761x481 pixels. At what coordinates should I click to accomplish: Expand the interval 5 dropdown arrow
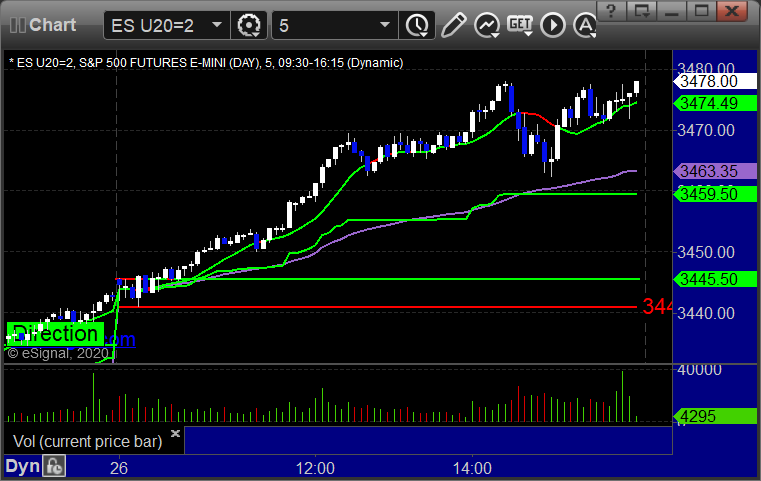[x=385, y=25]
